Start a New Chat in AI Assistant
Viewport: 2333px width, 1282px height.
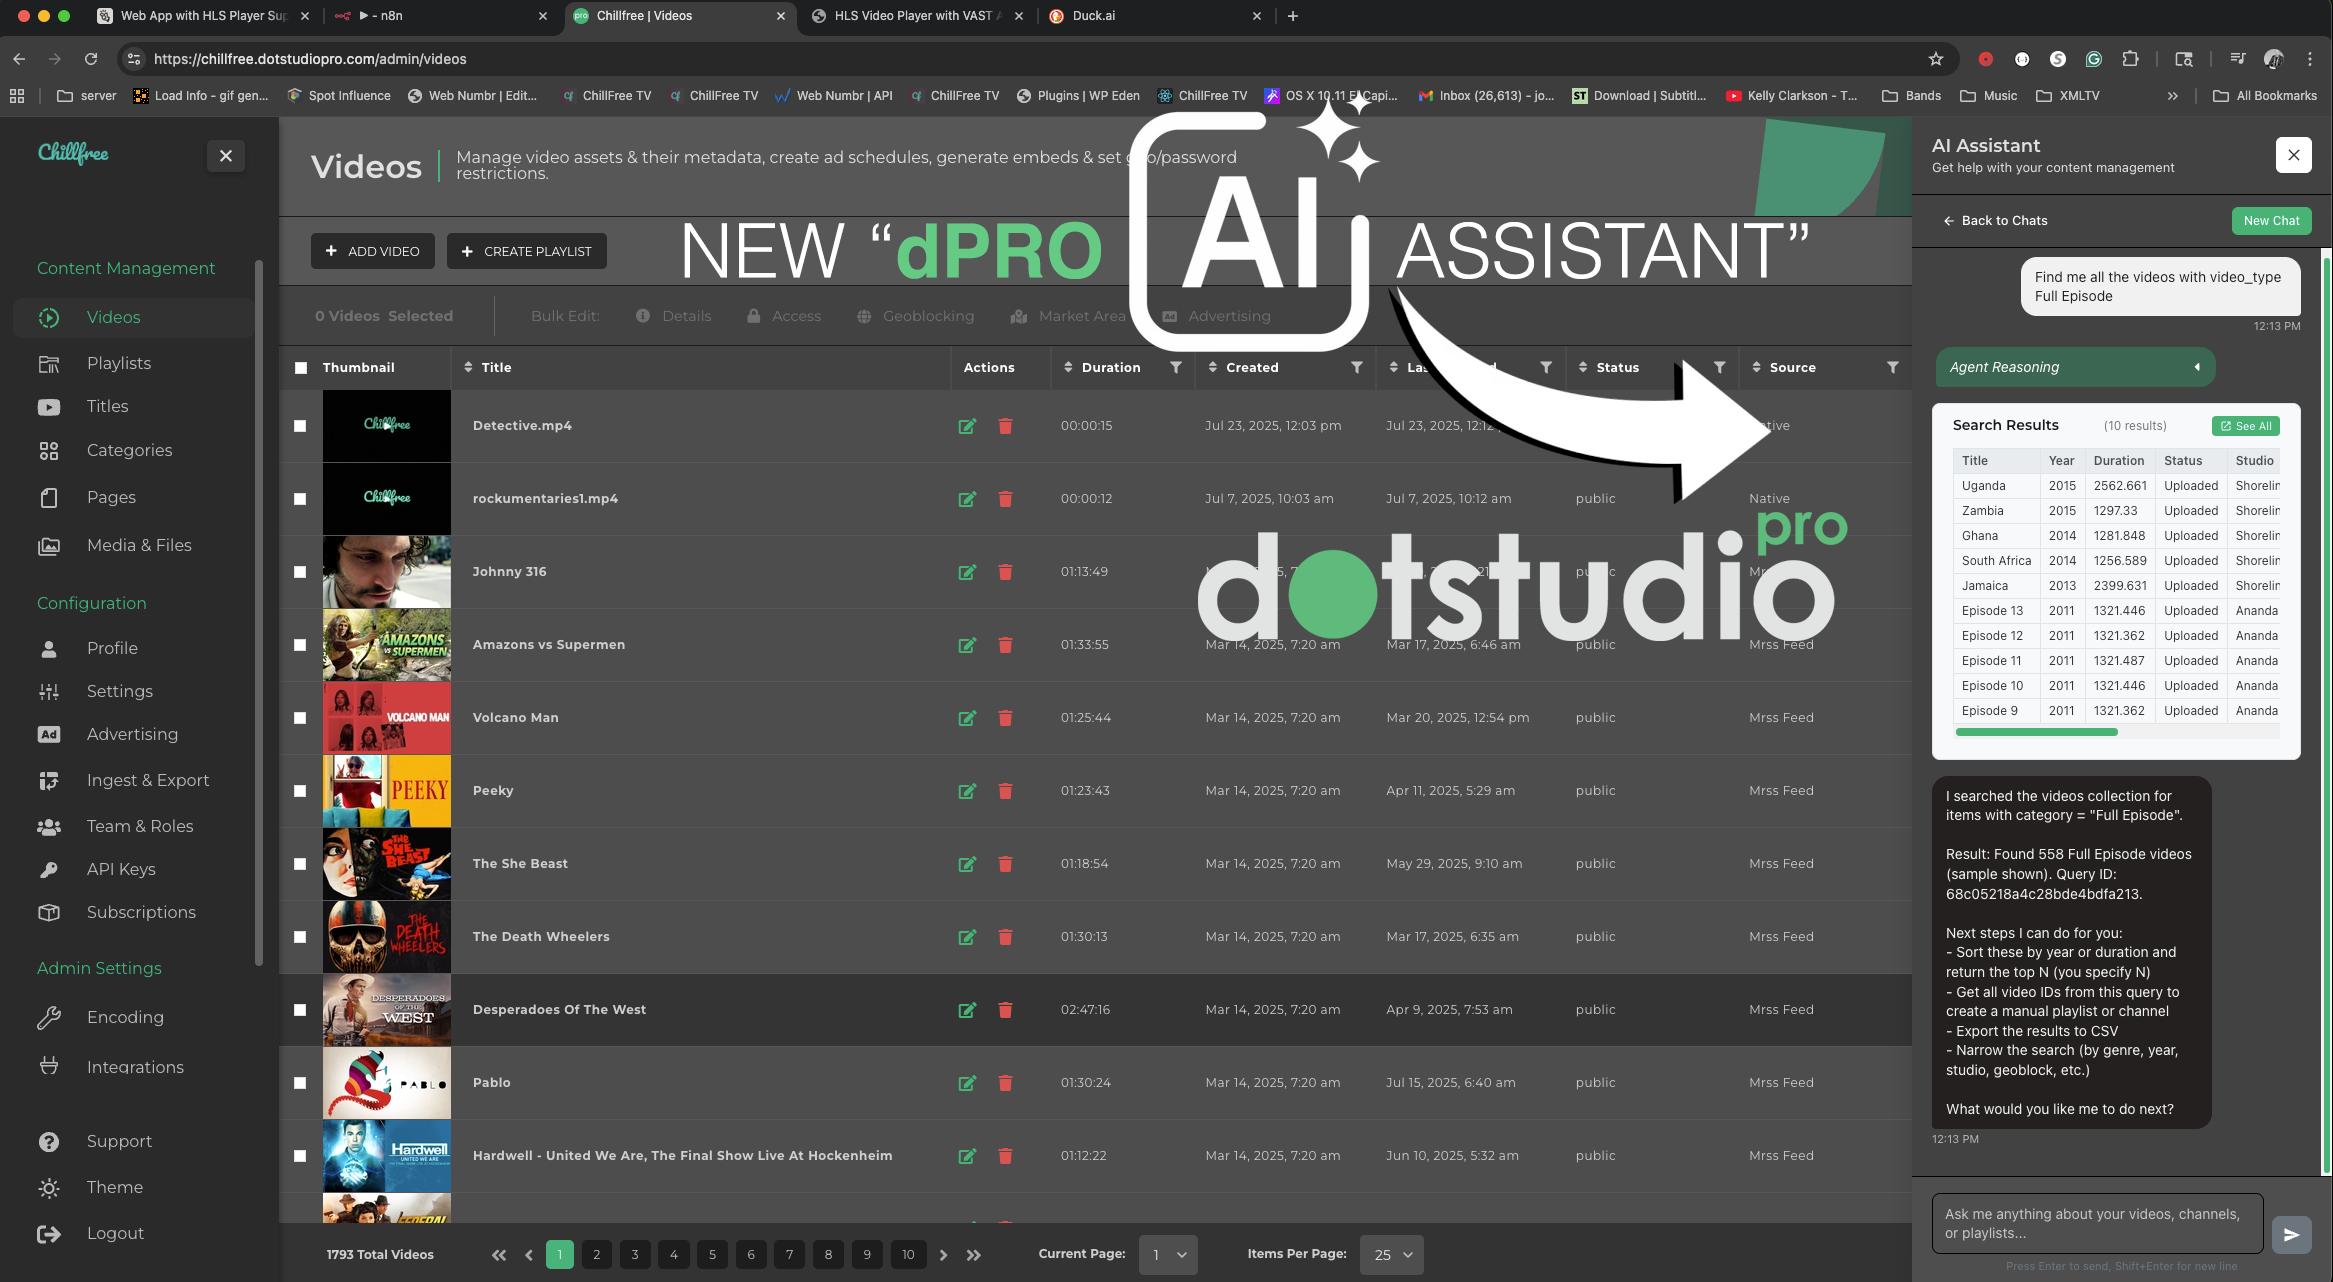click(2270, 221)
